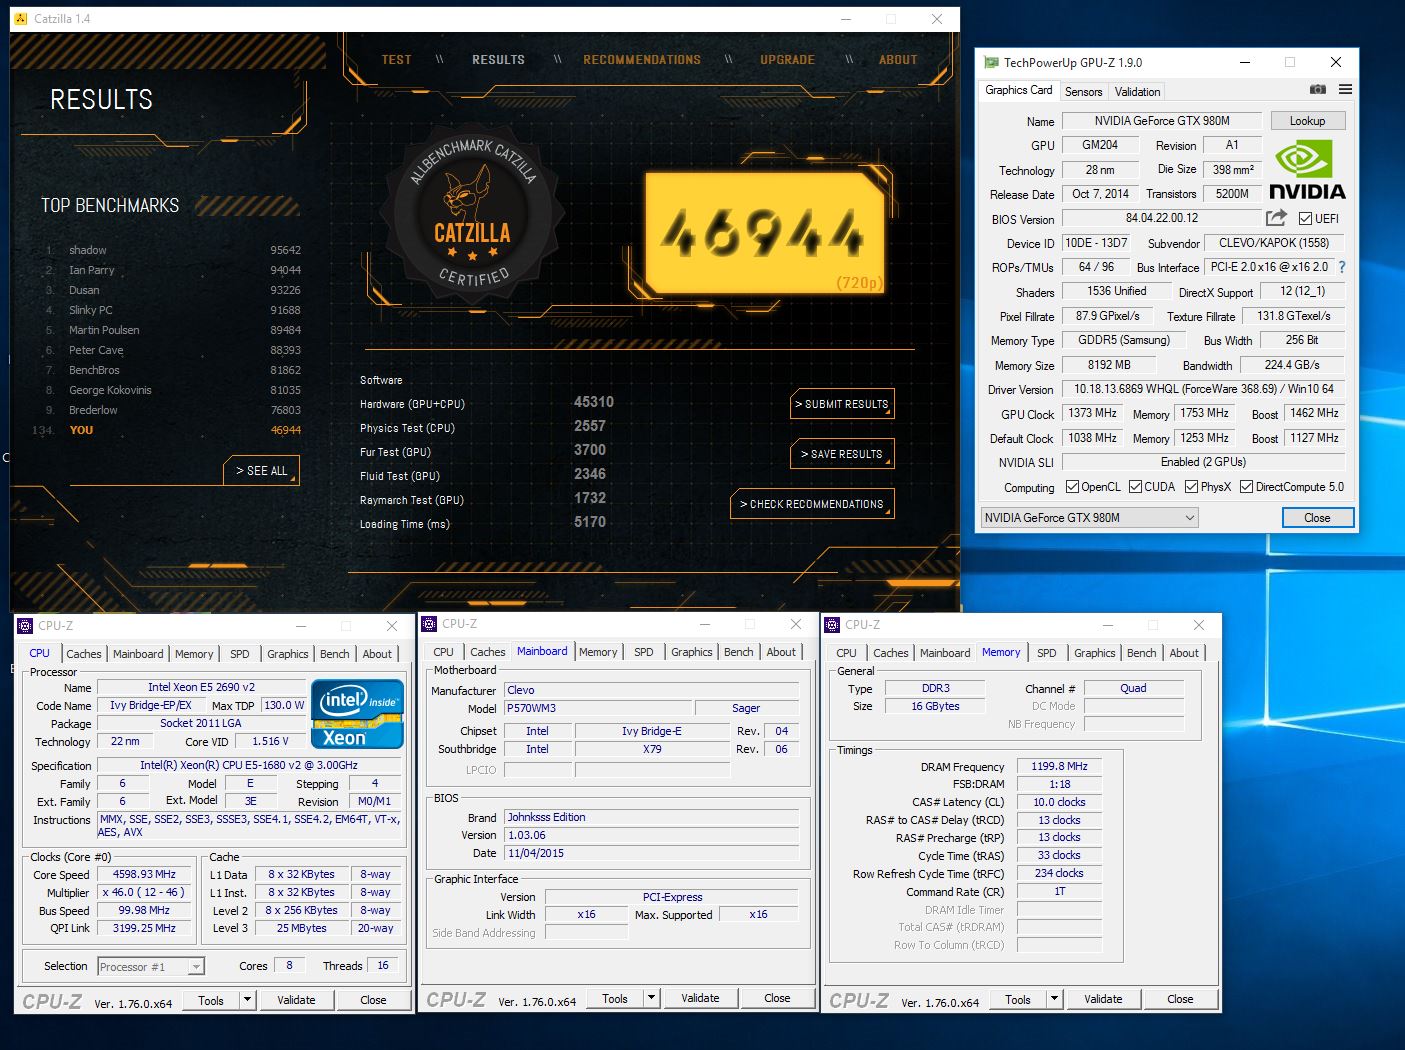Click the memory Size value '16 GBytes'
1405x1050 pixels.
pyautogui.click(x=935, y=706)
